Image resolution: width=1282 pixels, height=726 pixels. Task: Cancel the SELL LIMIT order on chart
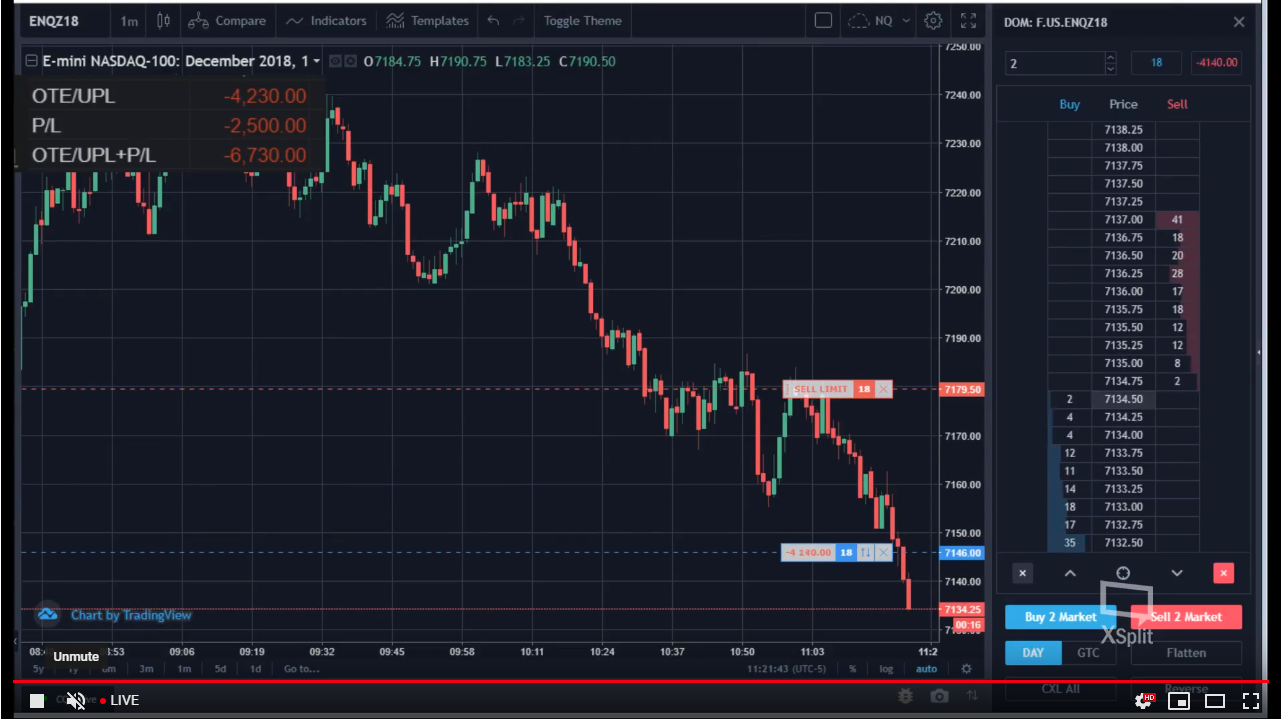pos(883,389)
